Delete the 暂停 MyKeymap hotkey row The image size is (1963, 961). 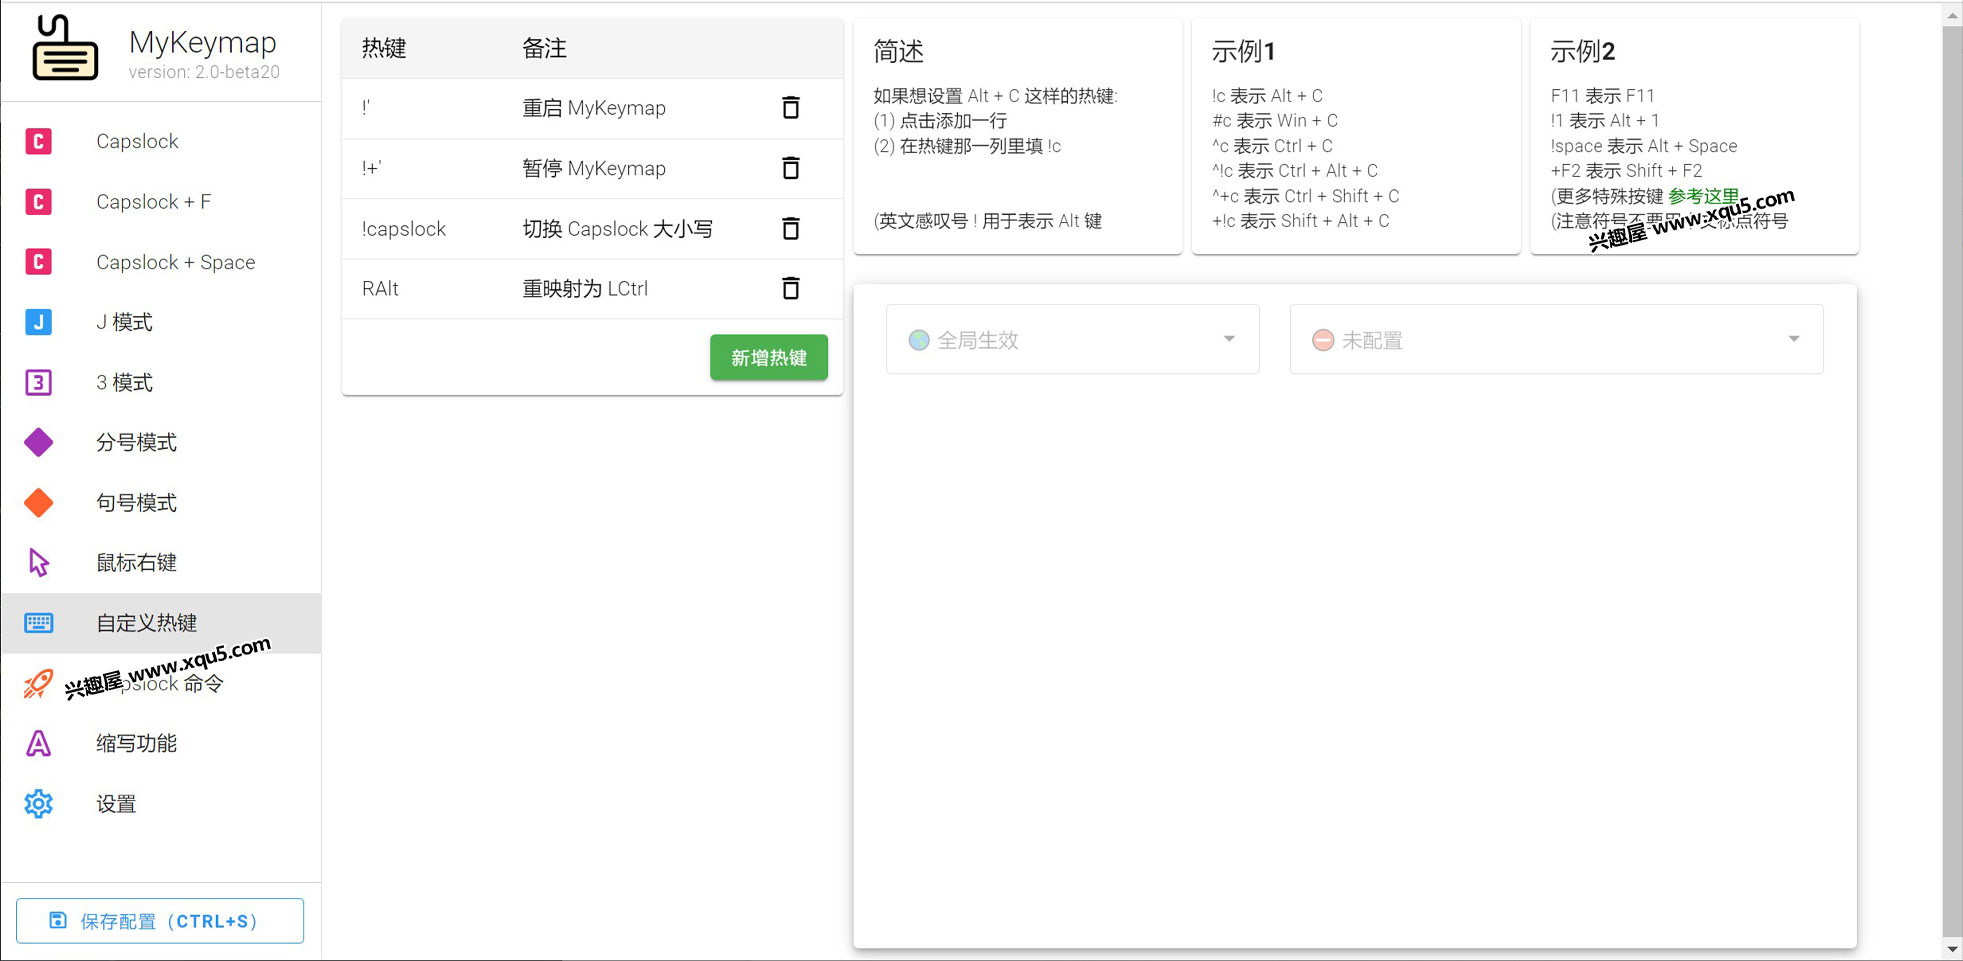[x=790, y=168]
